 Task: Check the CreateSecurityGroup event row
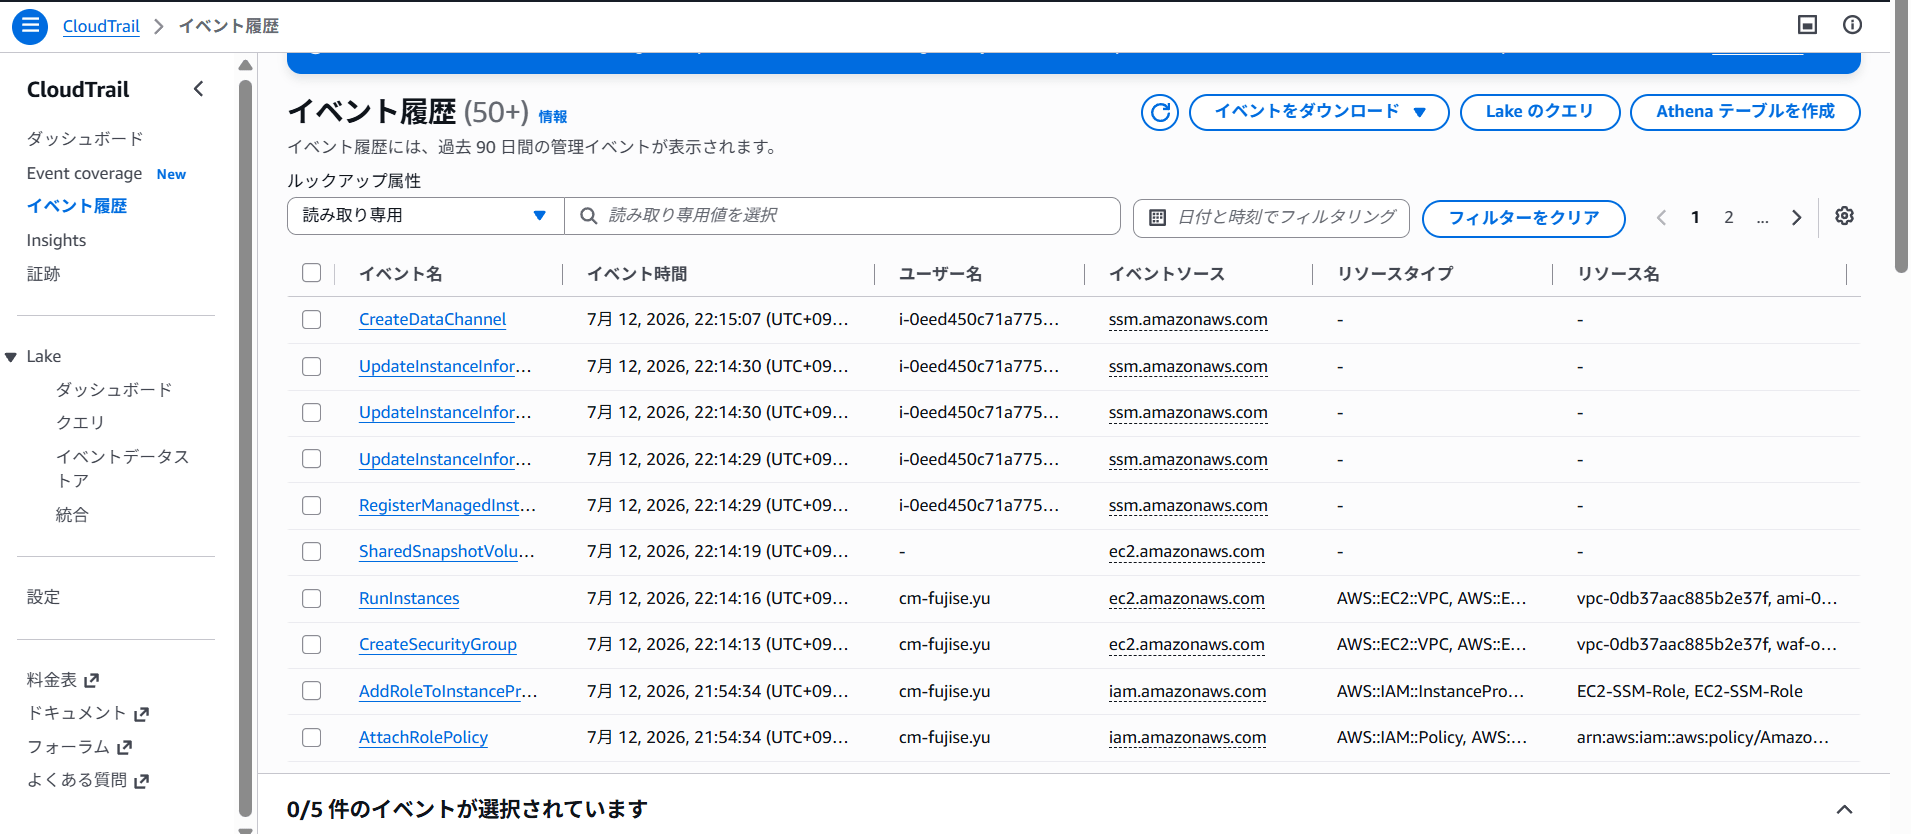[x=312, y=644]
